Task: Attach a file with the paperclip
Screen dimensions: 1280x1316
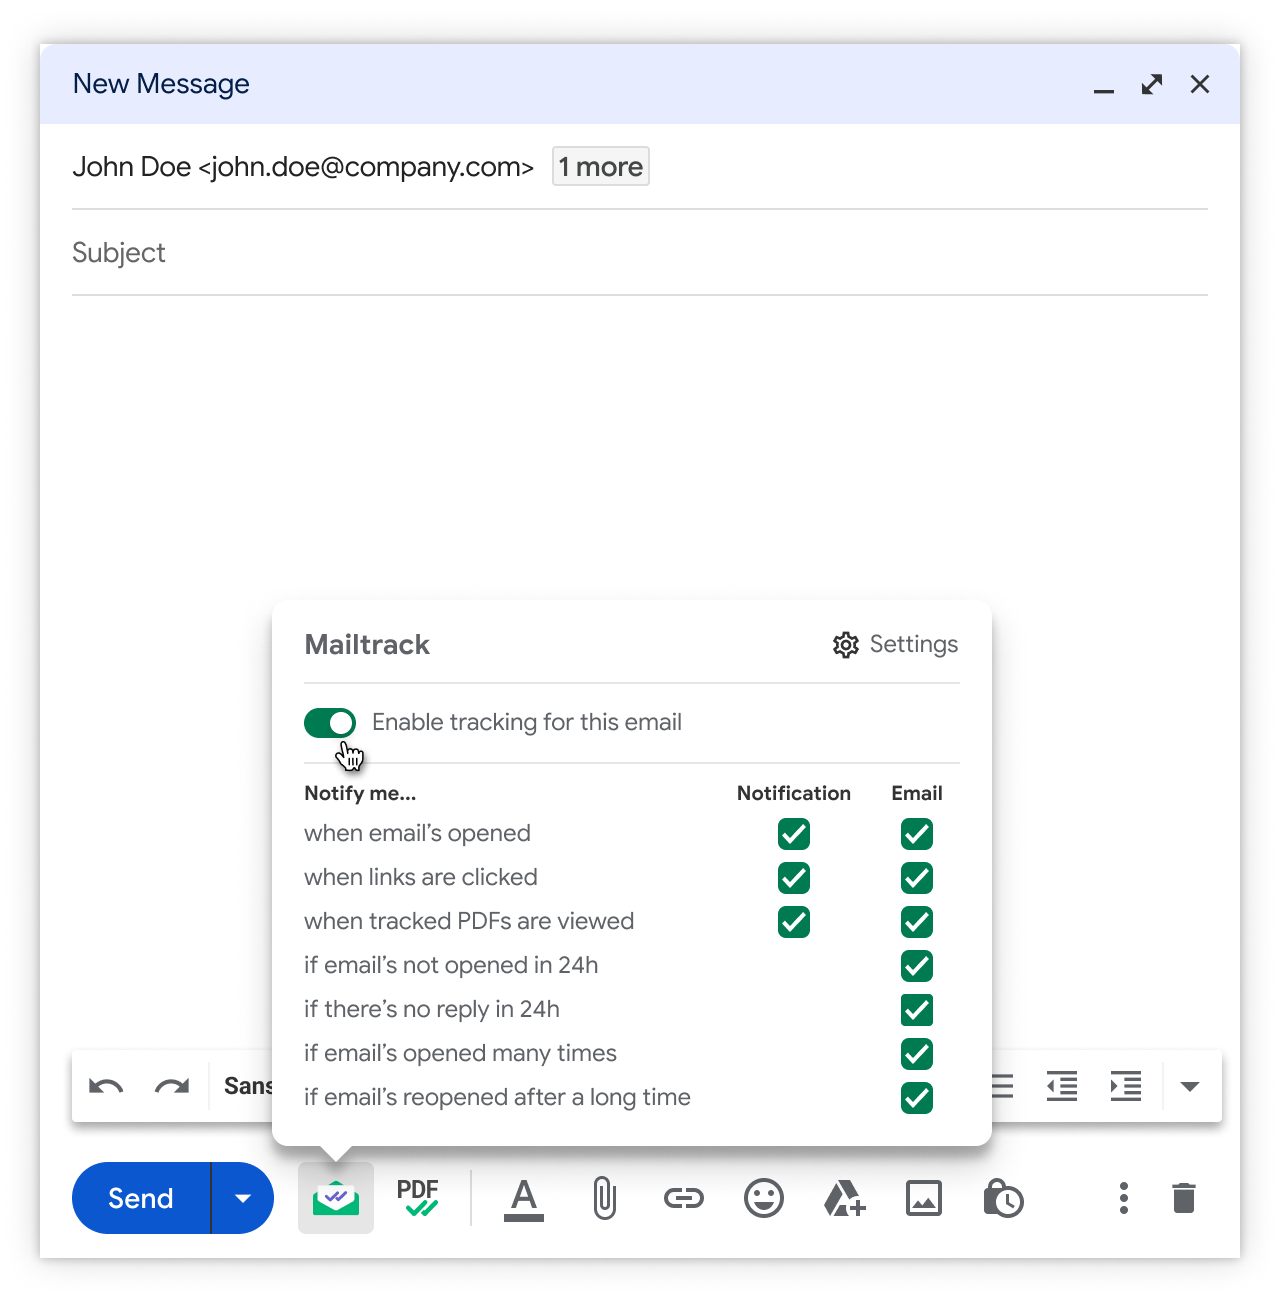Action: (604, 1198)
